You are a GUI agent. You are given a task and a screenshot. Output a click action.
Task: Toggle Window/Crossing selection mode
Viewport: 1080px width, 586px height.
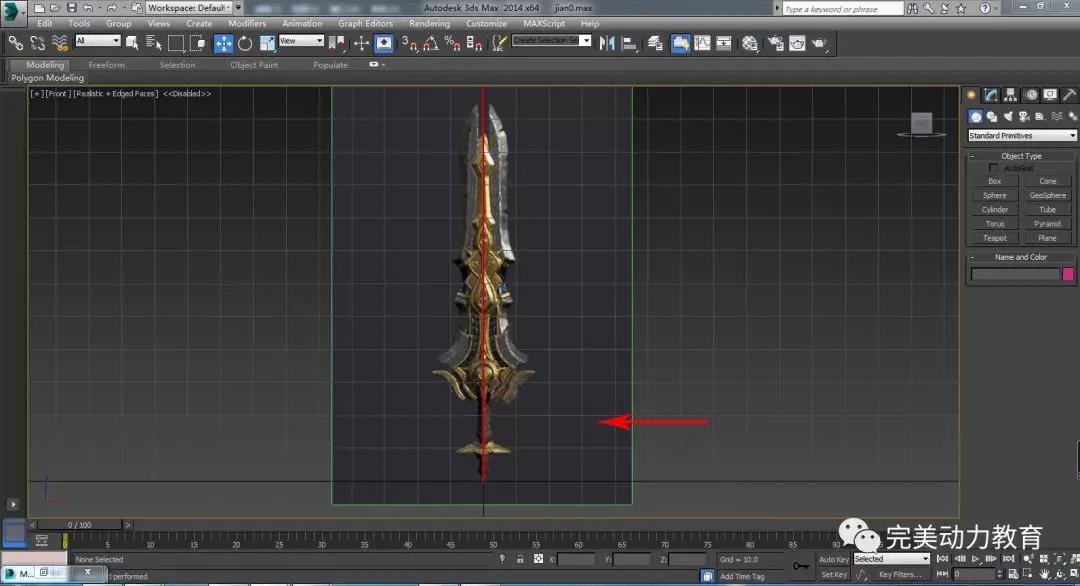point(198,43)
